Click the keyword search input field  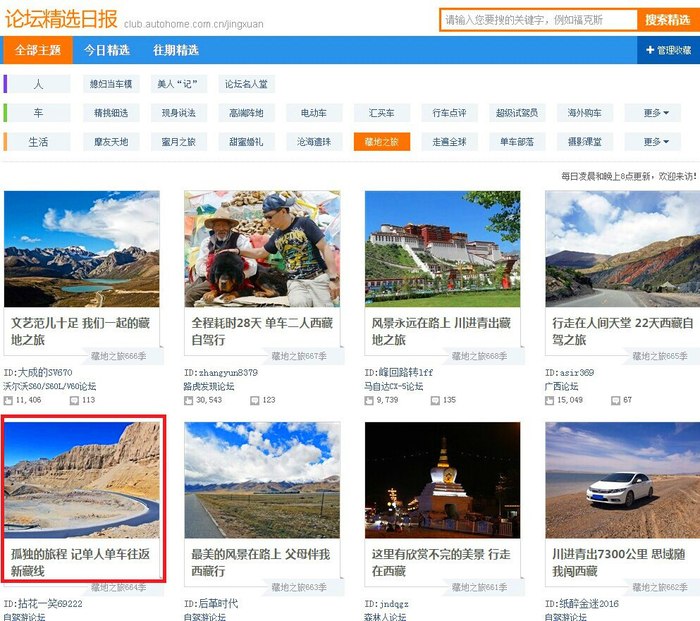coord(537,20)
